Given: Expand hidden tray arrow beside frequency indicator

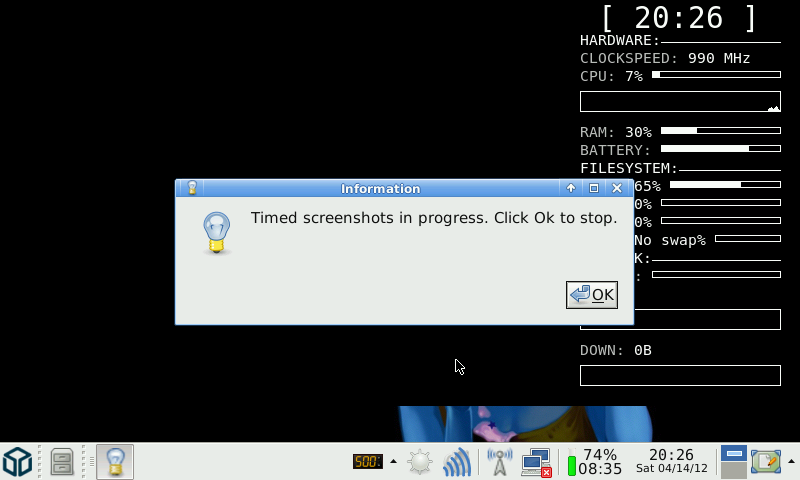Looking at the screenshot, I should pyautogui.click(x=393, y=462).
